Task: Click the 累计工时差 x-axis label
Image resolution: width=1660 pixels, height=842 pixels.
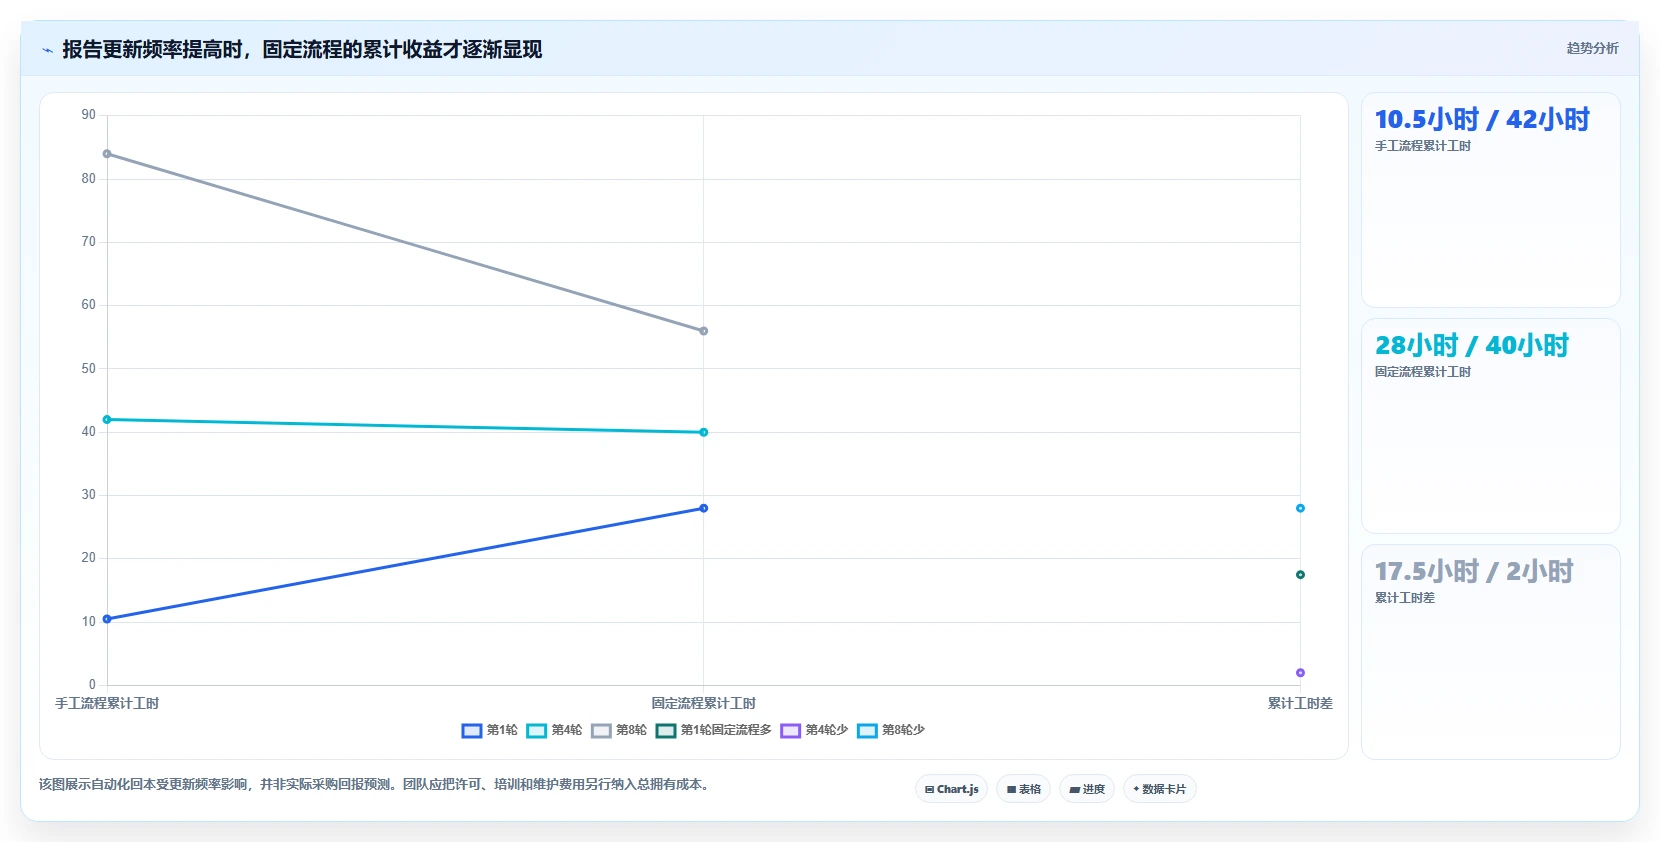Action: coord(1300,703)
